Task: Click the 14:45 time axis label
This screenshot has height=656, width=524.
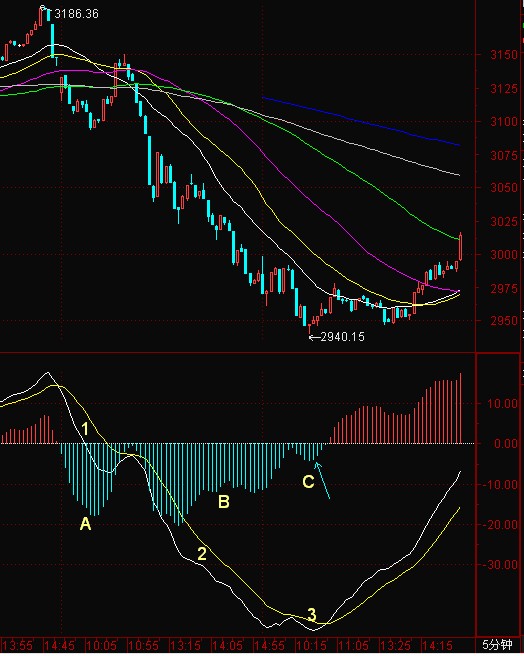Action: click(x=59, y=646)
